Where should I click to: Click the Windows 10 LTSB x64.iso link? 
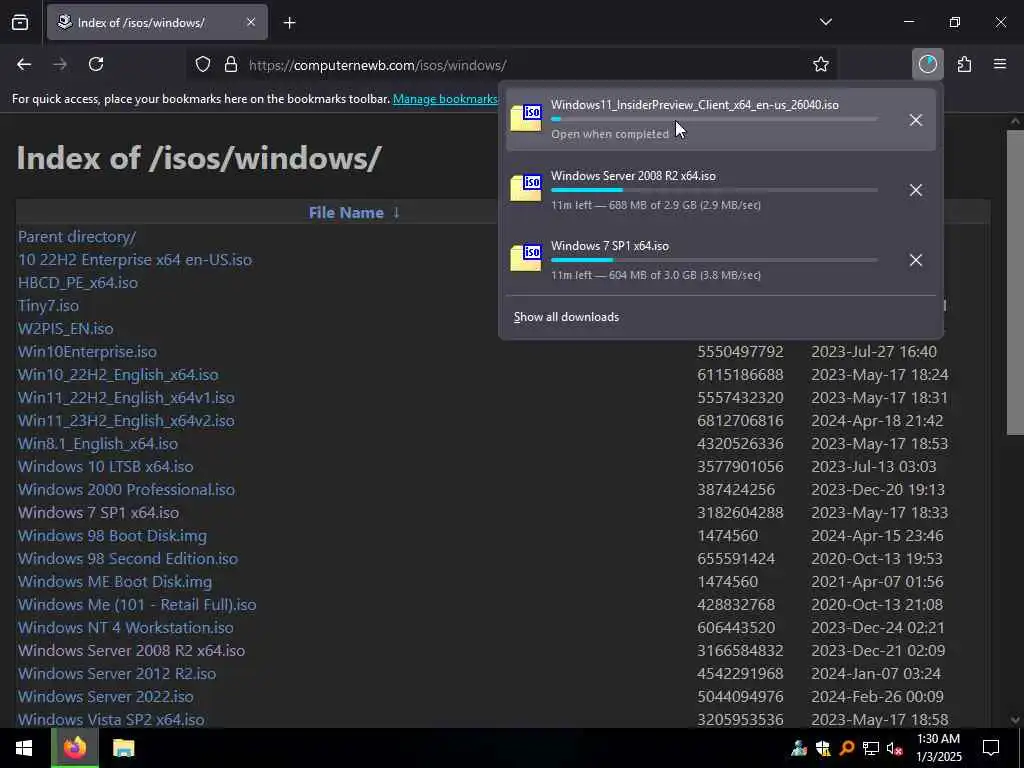tap(106, 466)
